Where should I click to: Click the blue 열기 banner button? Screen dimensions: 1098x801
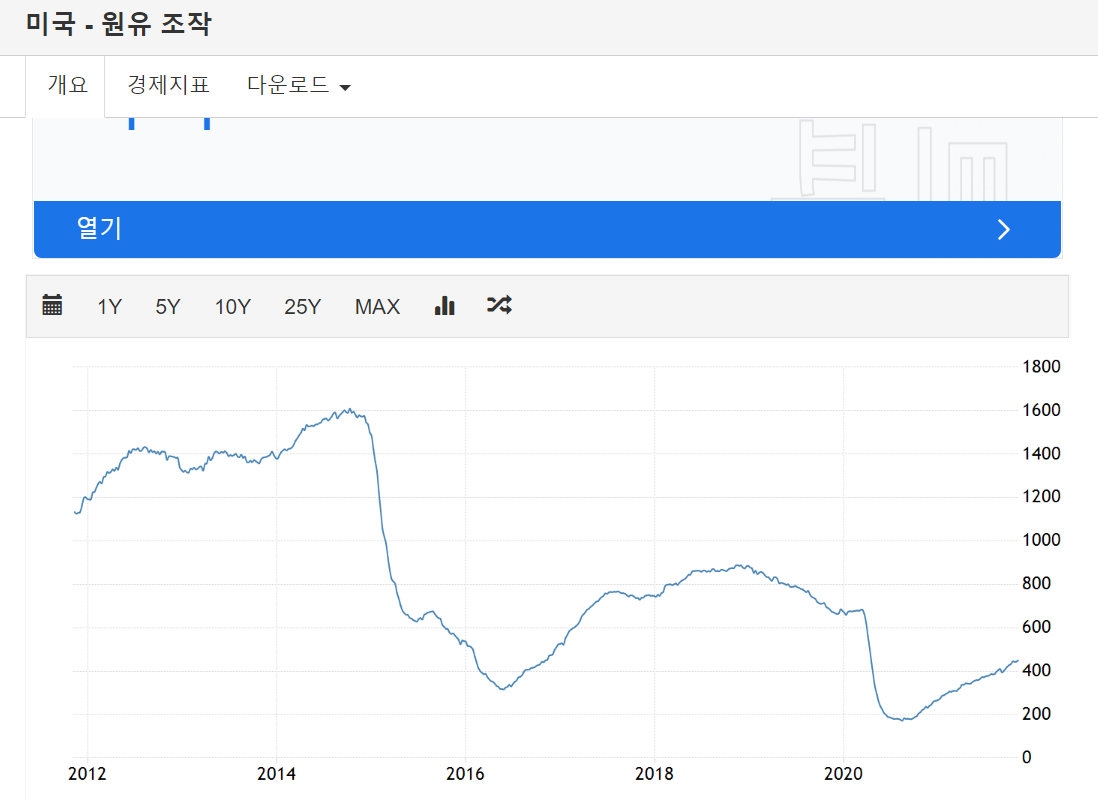(x=548, y=230)
